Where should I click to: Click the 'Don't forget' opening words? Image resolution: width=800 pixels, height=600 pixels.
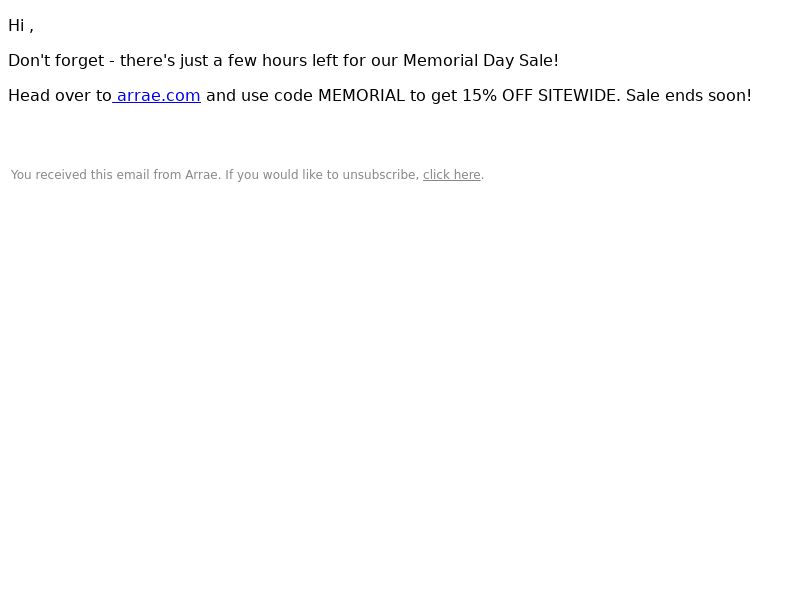[x=56, y=61]
